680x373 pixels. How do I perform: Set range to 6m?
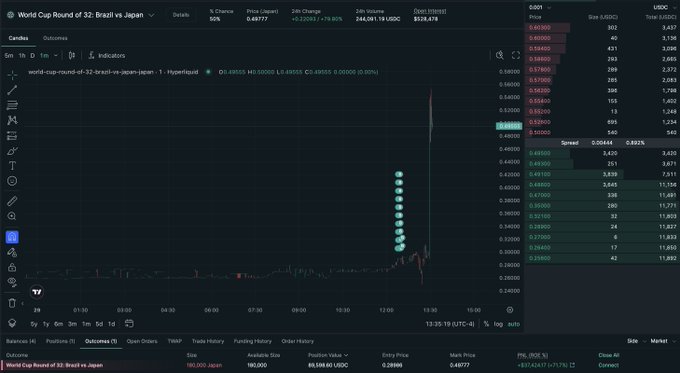coord(59,324)
